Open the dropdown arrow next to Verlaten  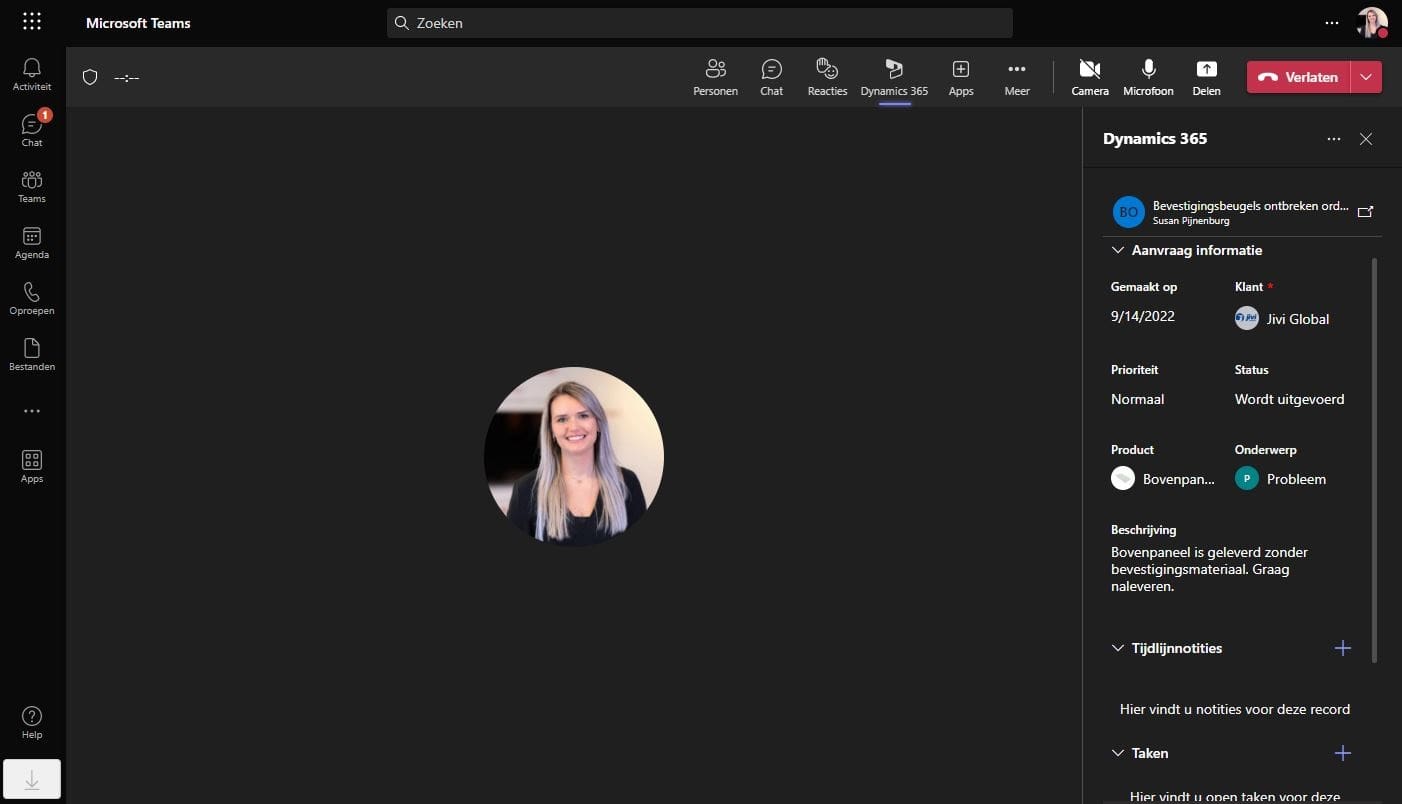pyautogui.click(x=1366, y=77)
